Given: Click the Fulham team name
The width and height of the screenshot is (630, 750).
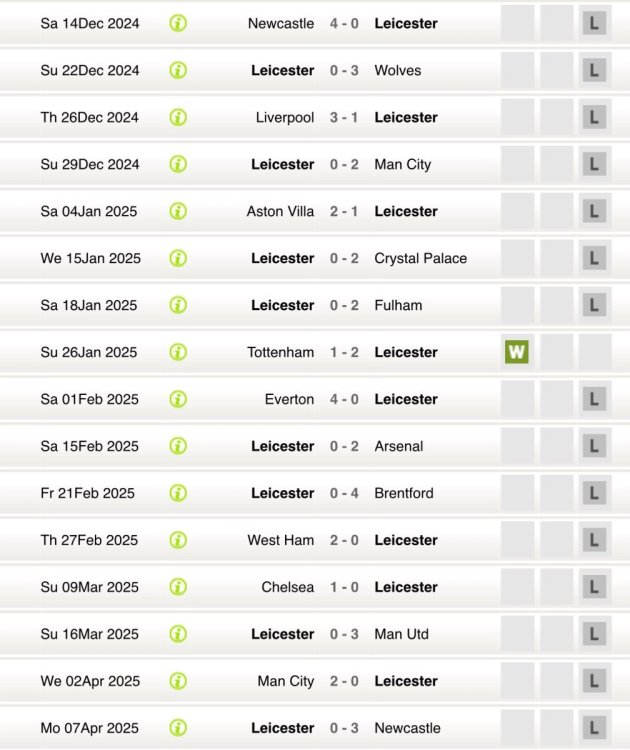Looking at the screenshot, I should (x=398, y=305).
